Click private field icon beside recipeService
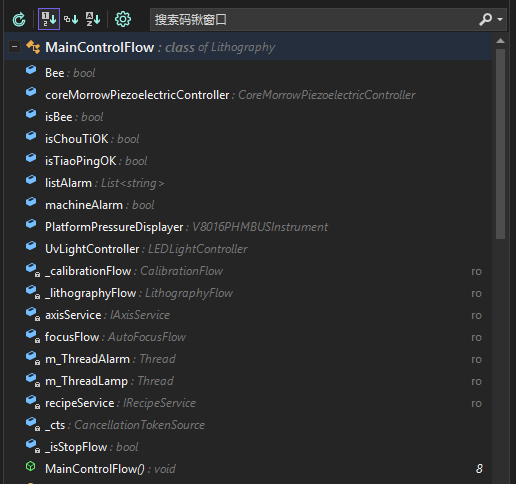 coord(33,401)
